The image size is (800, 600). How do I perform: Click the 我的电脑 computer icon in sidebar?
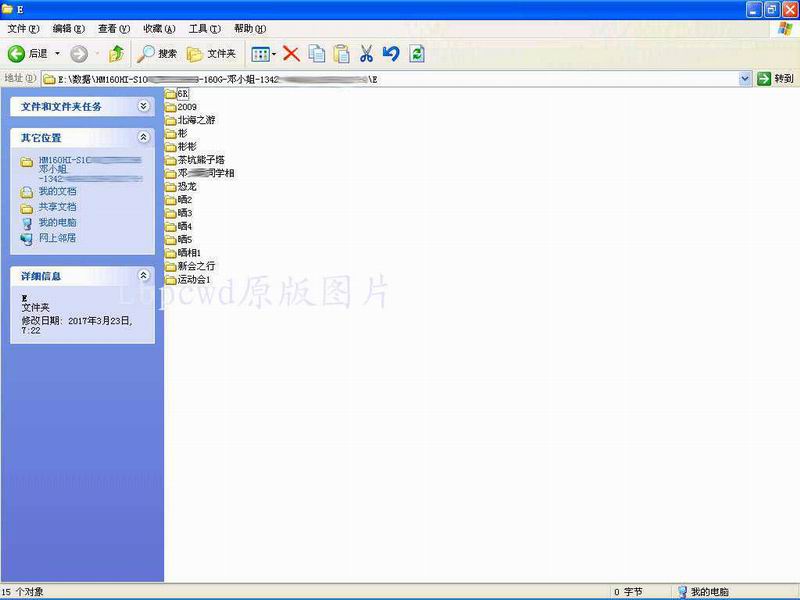click(x=27, y=223)
